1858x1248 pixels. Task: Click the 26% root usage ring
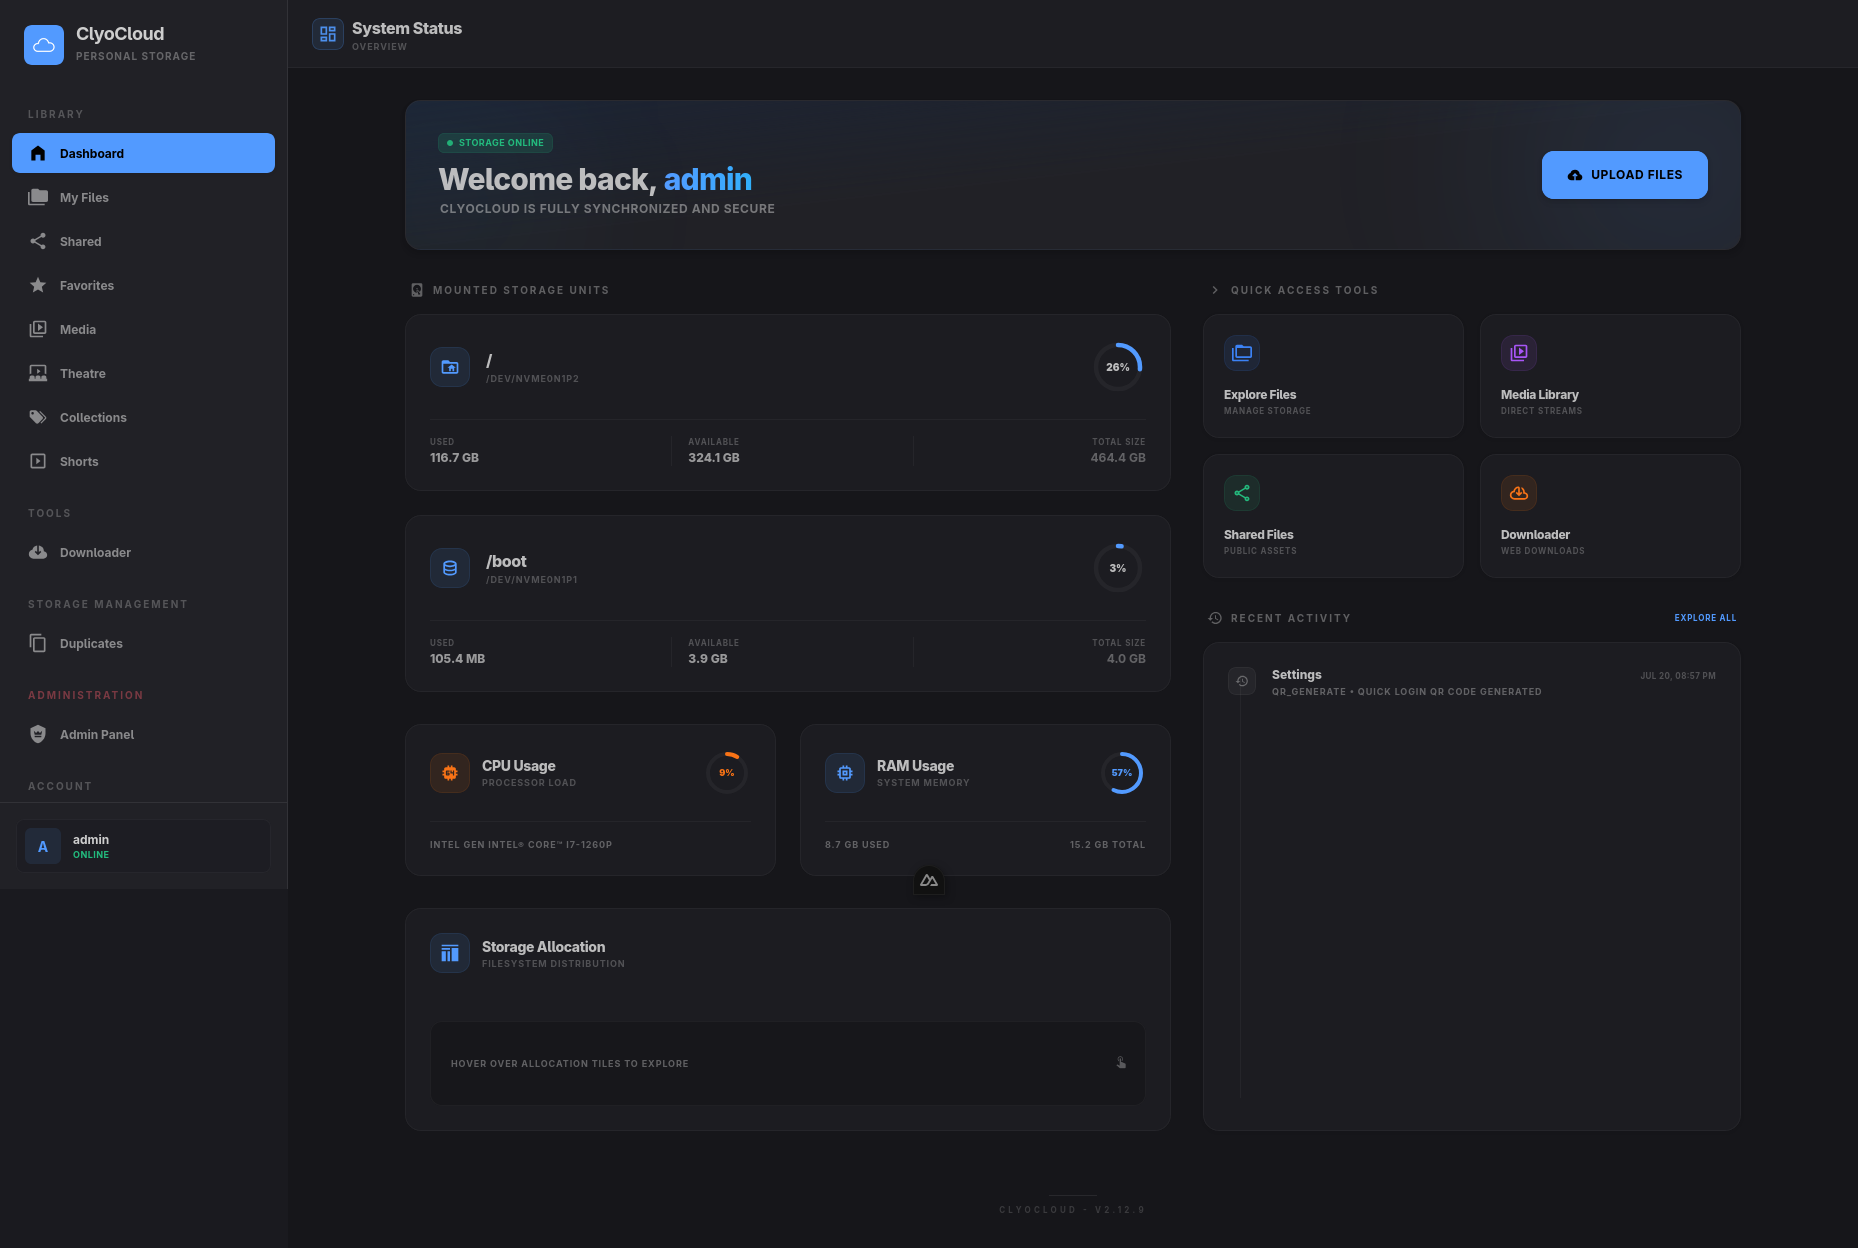pyautogui.click(x=1118, y=367)
